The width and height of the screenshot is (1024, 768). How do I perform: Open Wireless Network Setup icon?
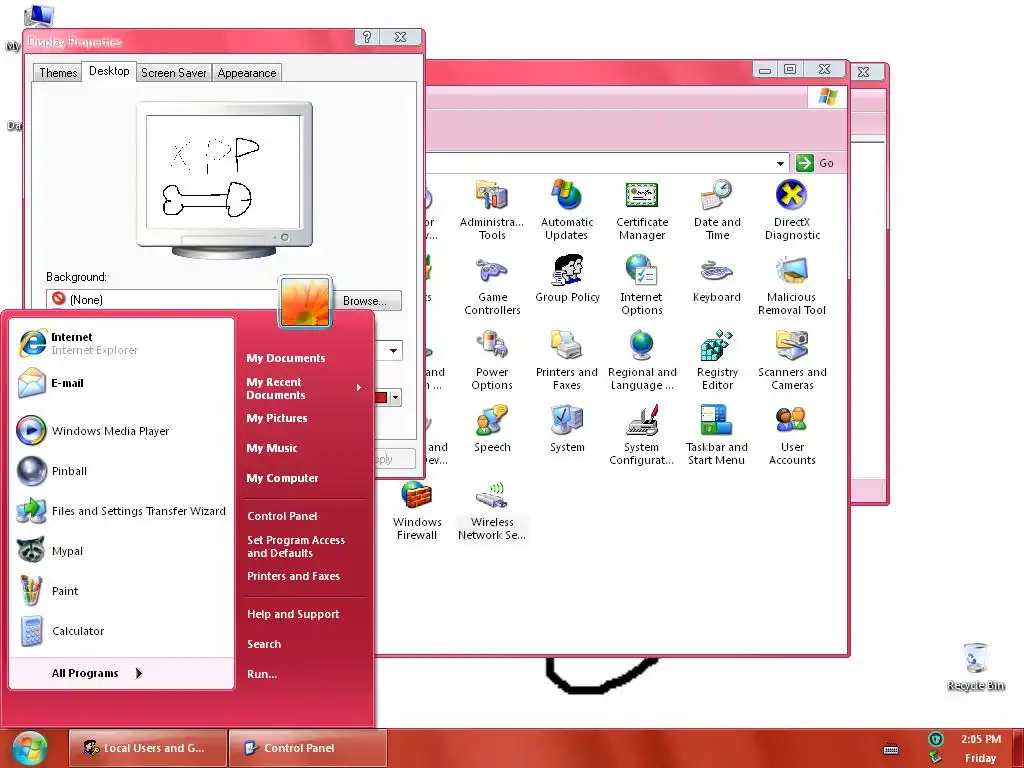coord(492,510)
